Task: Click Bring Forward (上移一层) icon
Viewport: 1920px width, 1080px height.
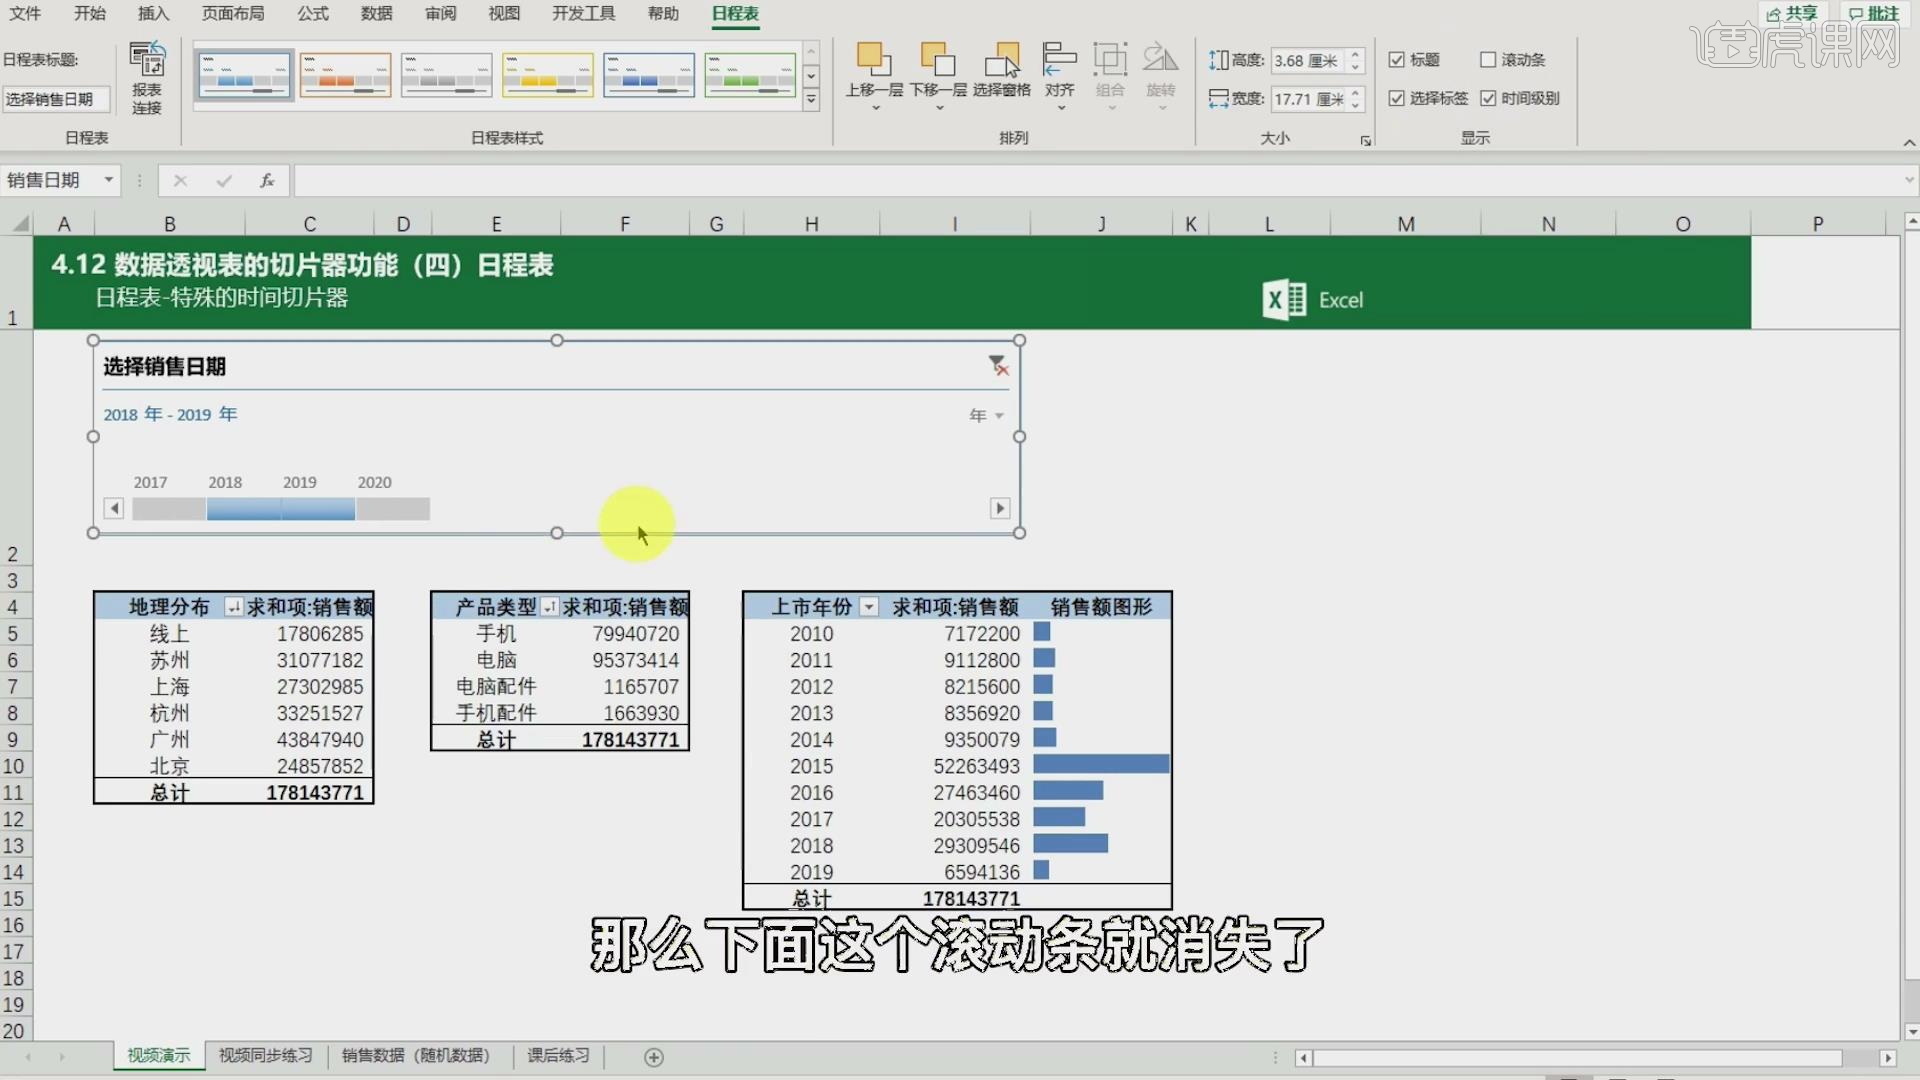Action: [x=874, y=59]
